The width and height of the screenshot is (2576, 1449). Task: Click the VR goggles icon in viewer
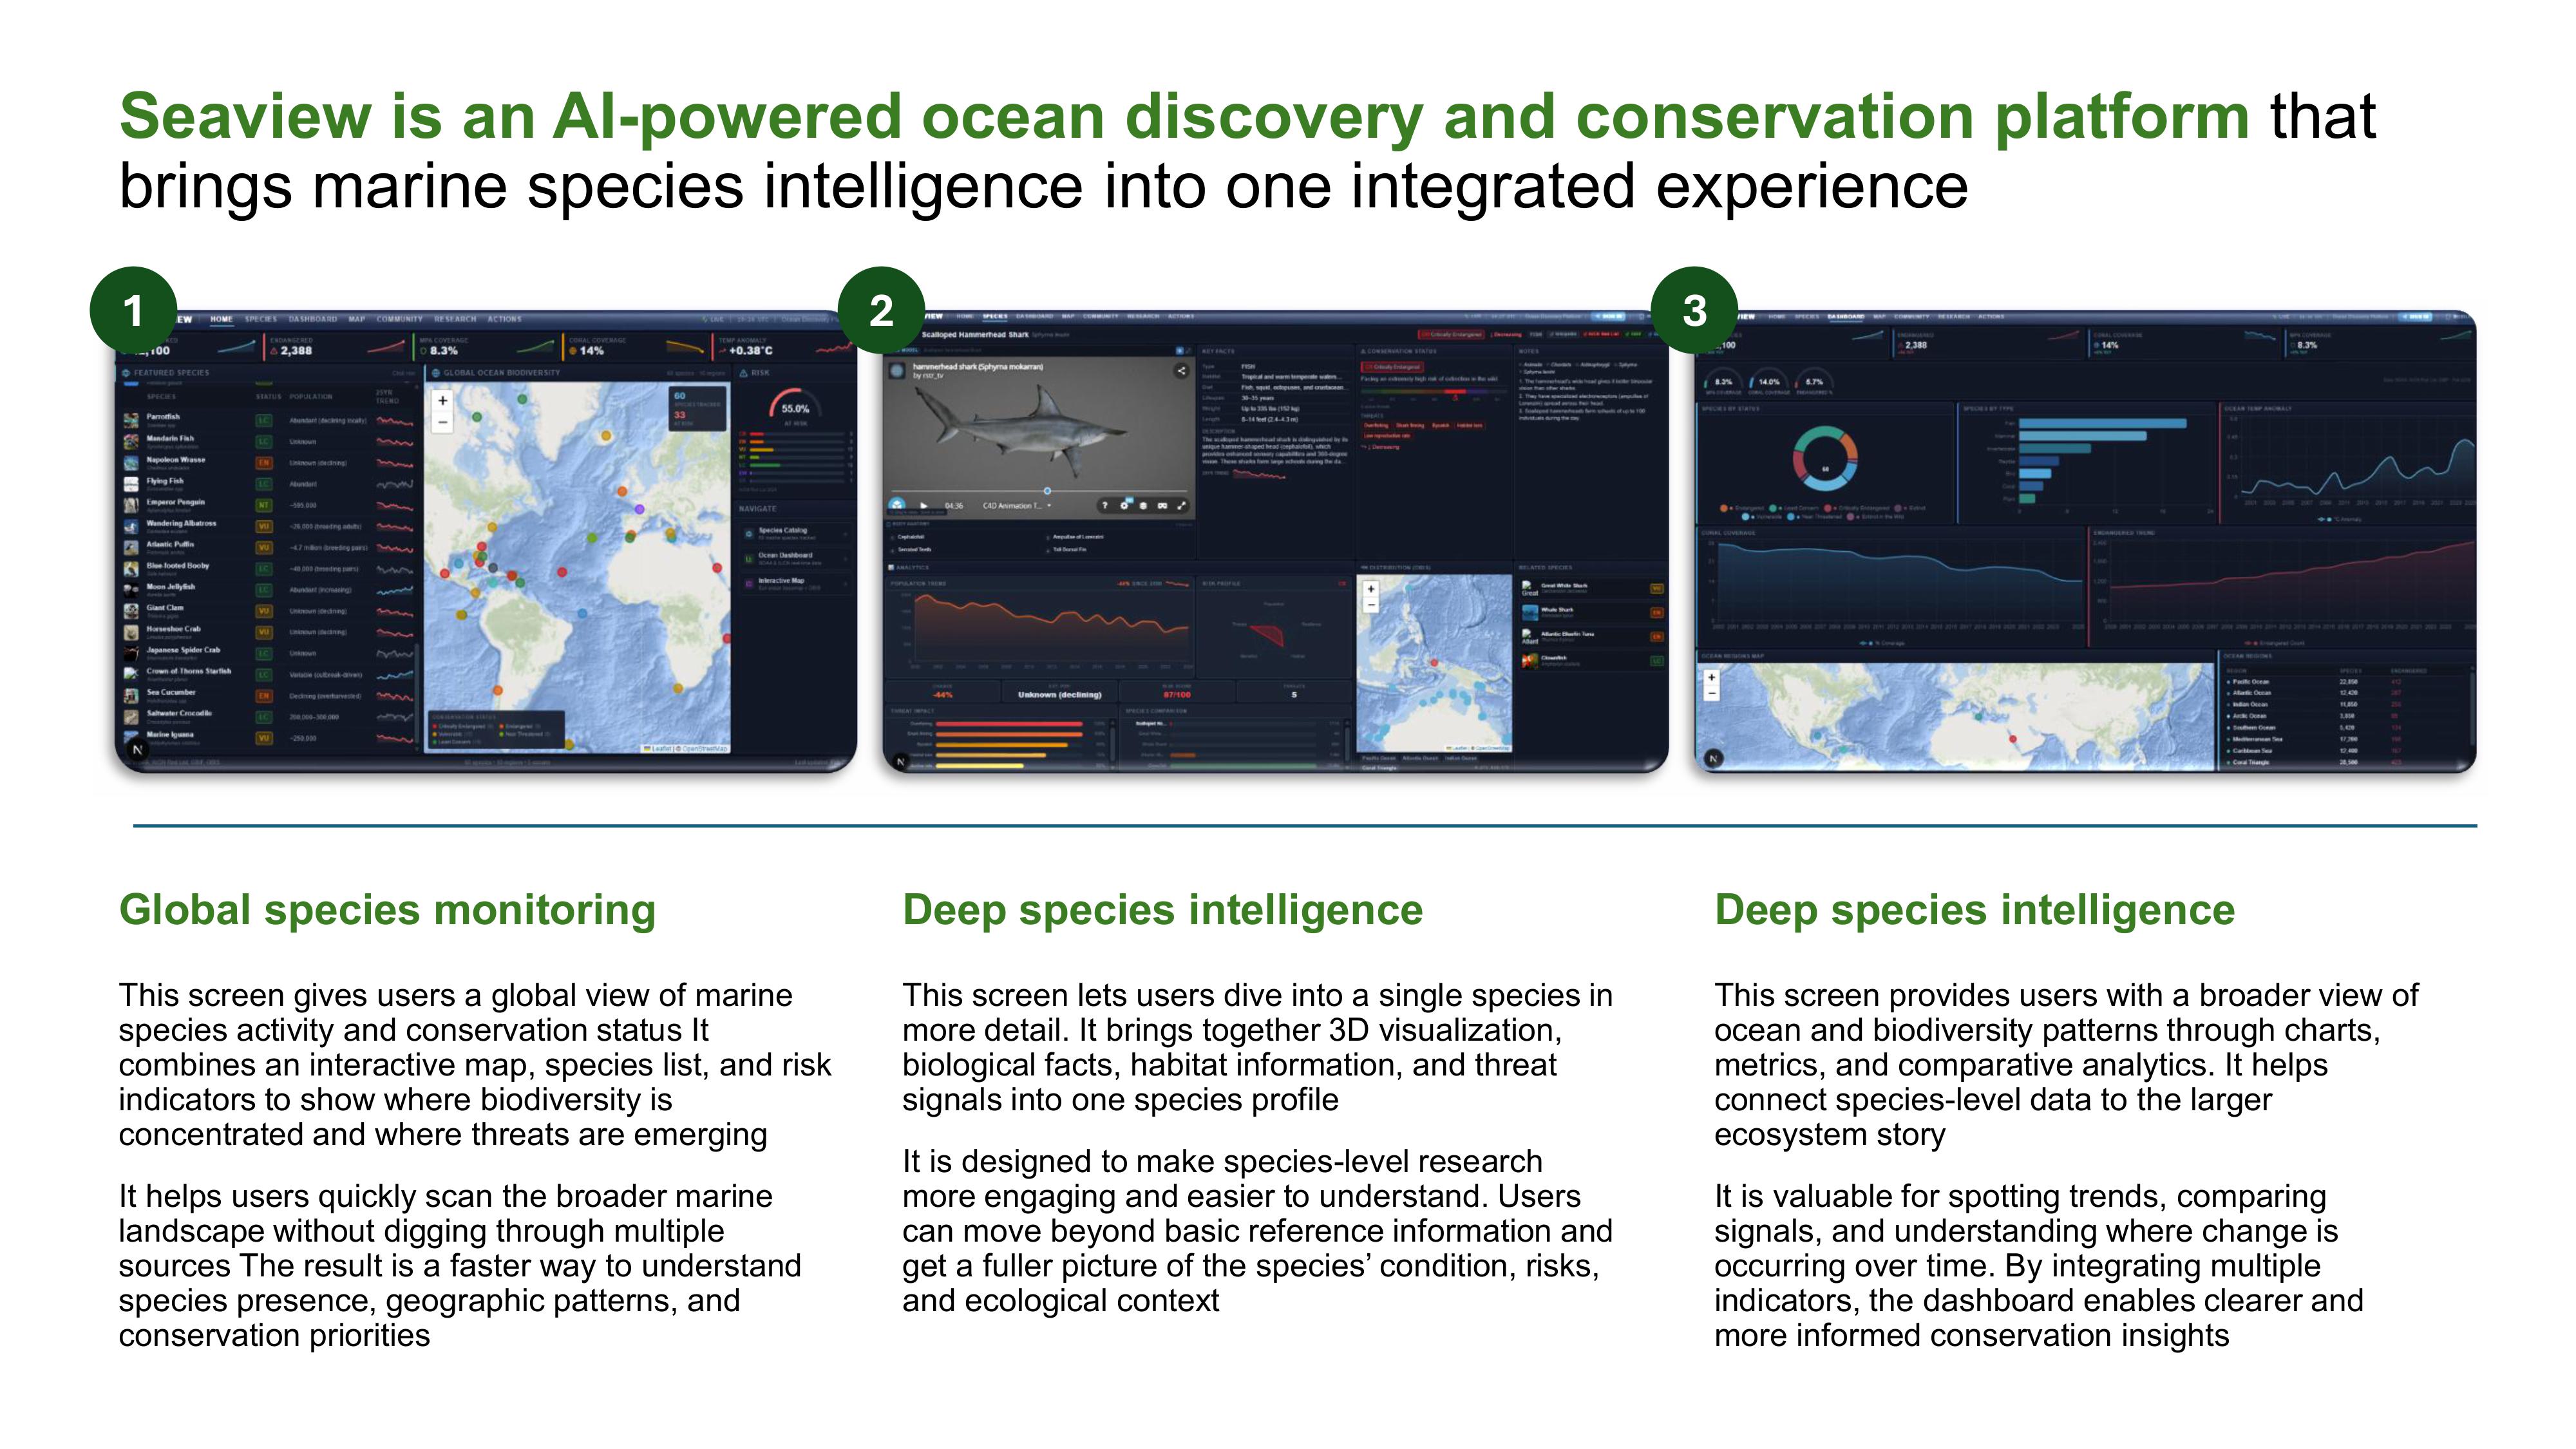(x=1162, y=506)
